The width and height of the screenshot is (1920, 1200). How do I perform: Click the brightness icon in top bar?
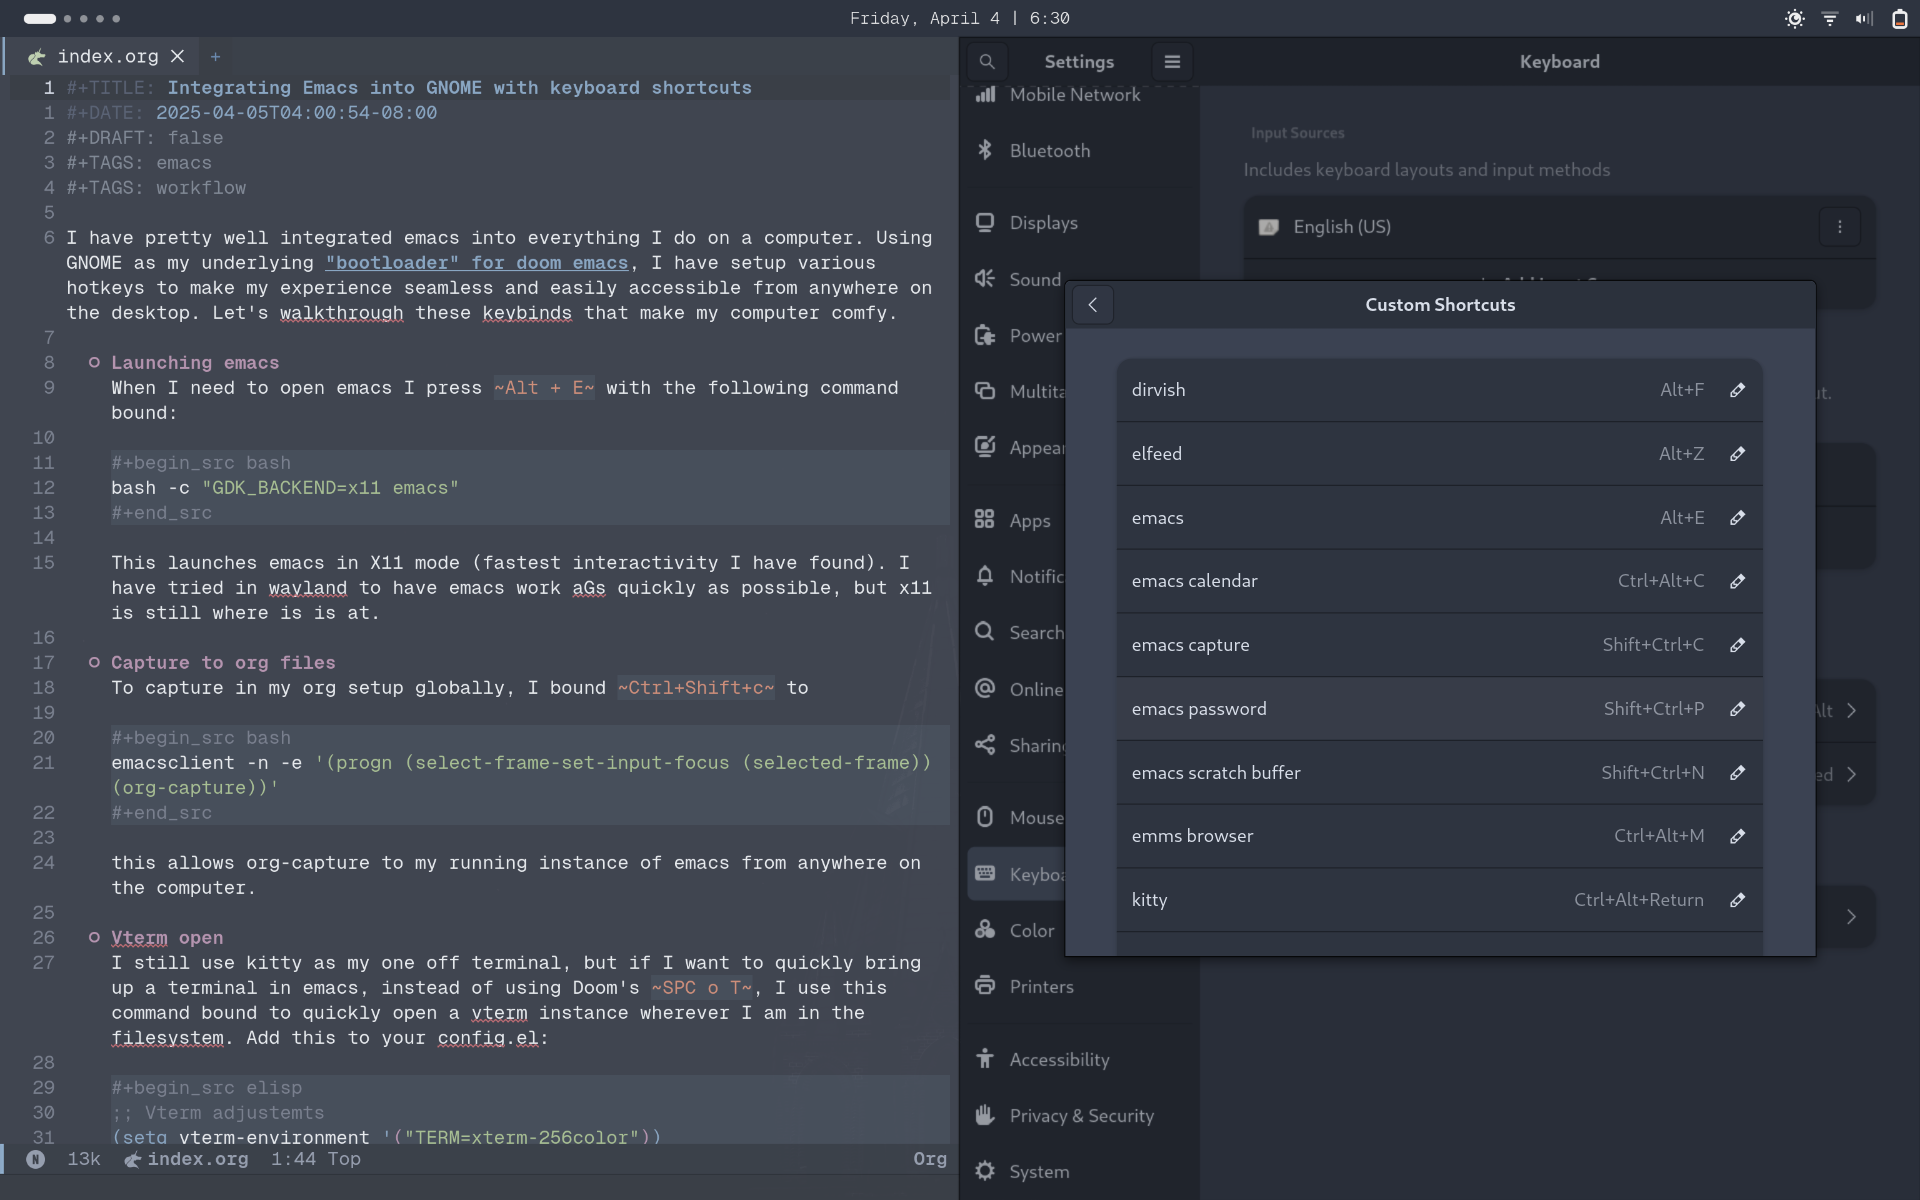(1795, 18)
